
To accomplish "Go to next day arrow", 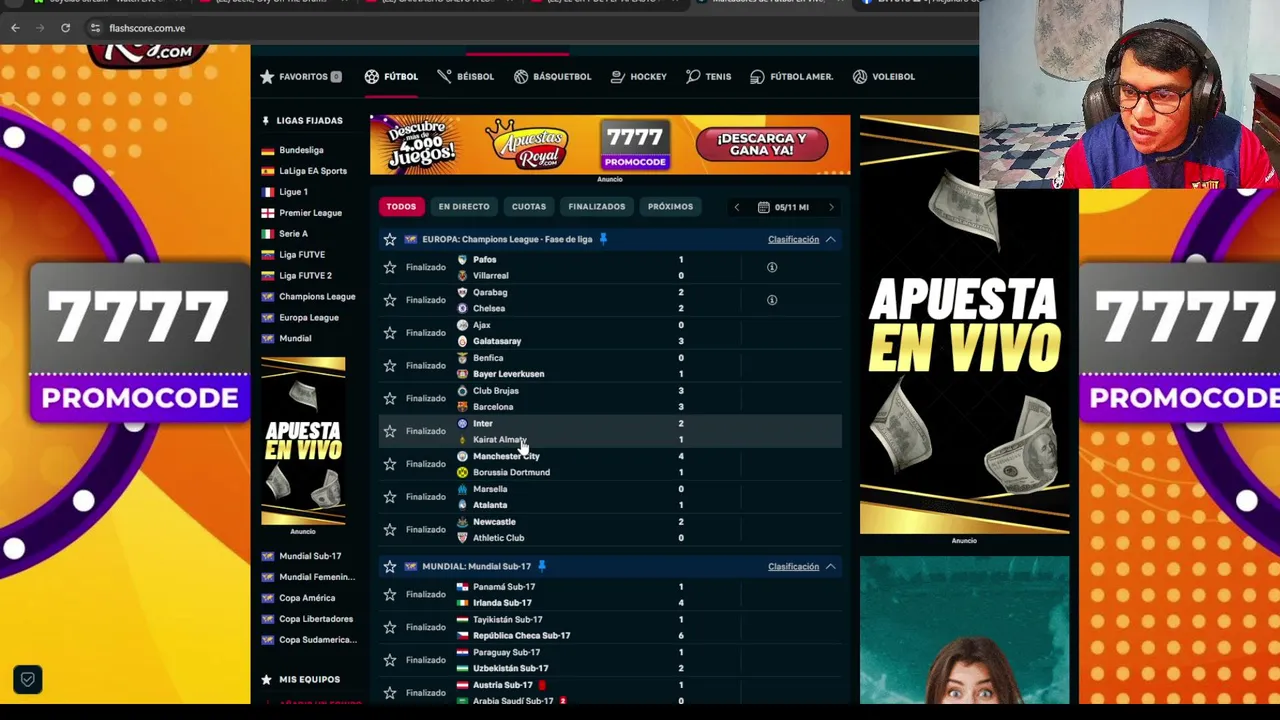I will [831, 207].
